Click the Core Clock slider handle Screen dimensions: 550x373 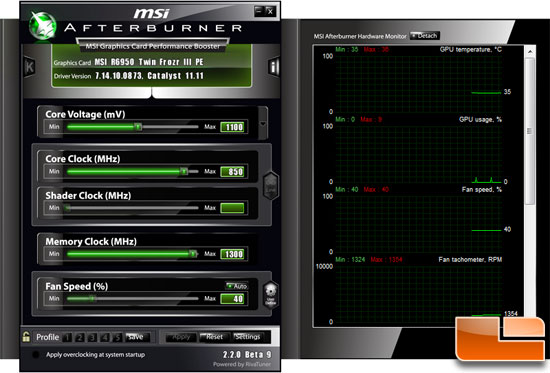[184, 171]
